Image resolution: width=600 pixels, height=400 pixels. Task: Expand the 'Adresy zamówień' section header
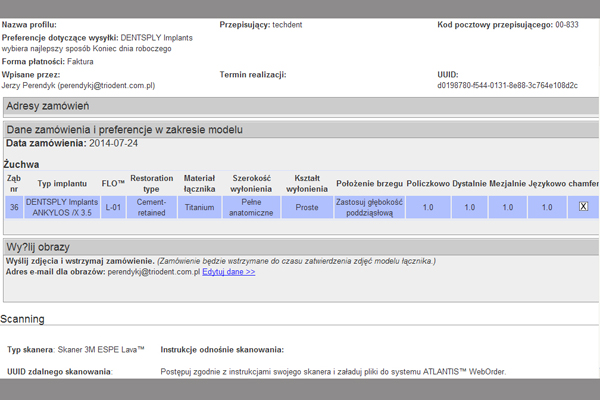coord(48,106)
